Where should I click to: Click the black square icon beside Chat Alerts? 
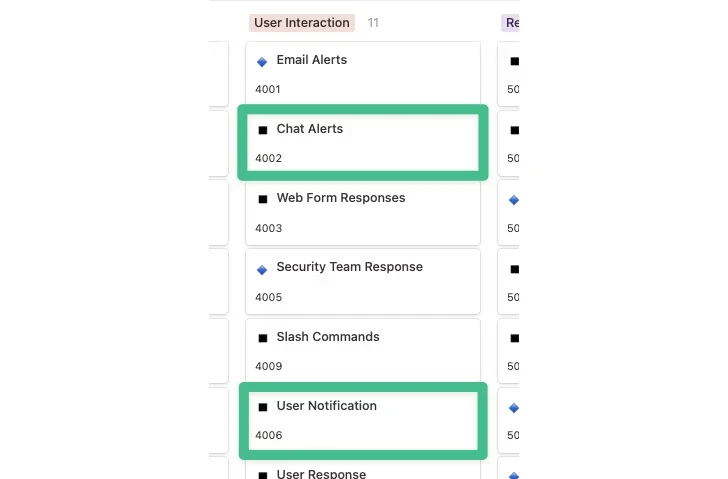[x=263, y=130]
